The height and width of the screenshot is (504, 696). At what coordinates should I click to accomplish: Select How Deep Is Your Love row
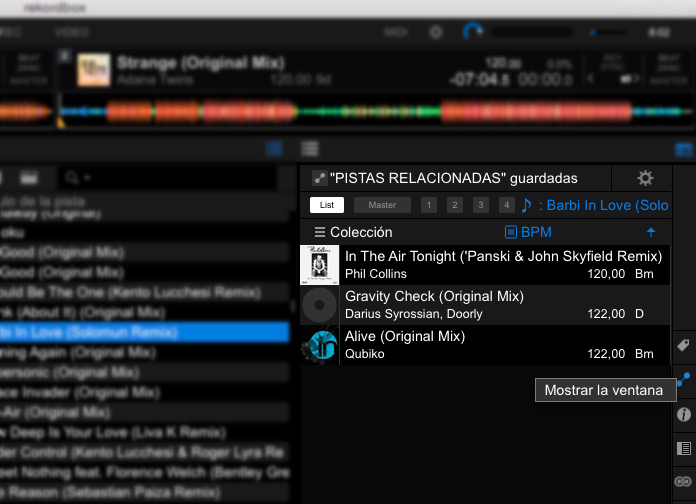click(x=145, y=433)
